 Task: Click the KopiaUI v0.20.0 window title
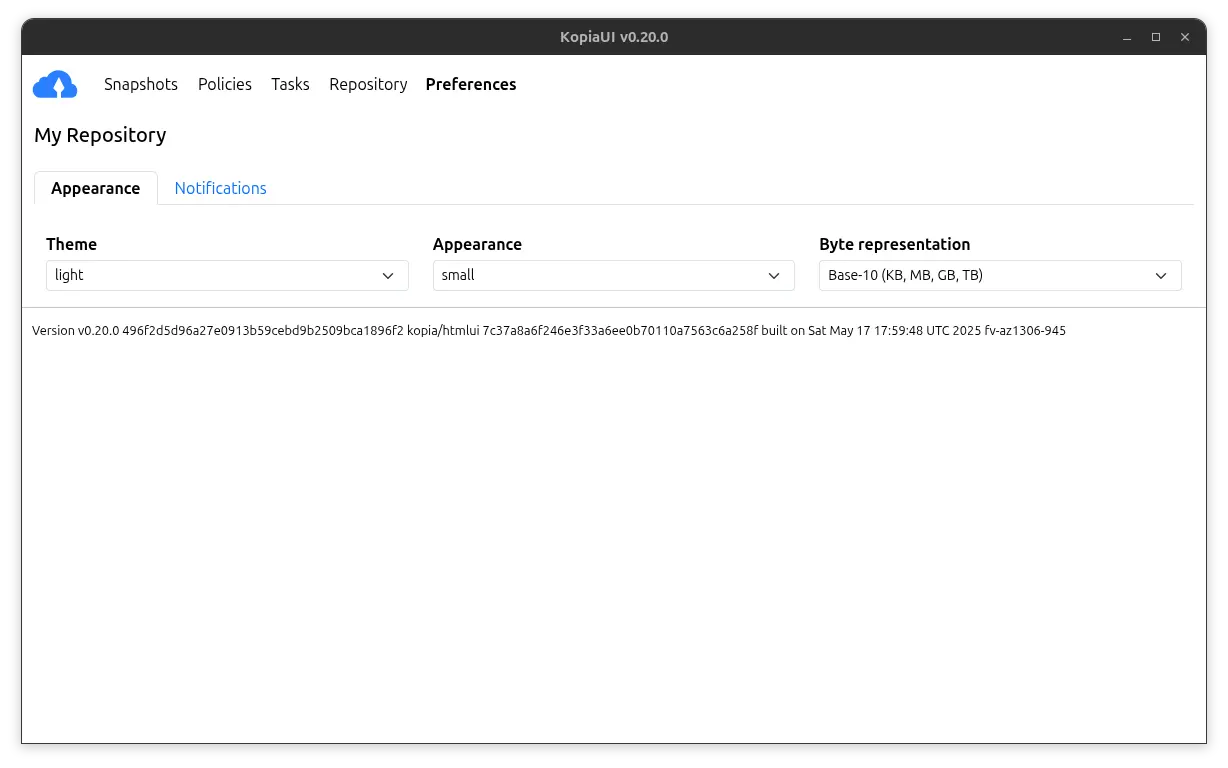(614, 37)
